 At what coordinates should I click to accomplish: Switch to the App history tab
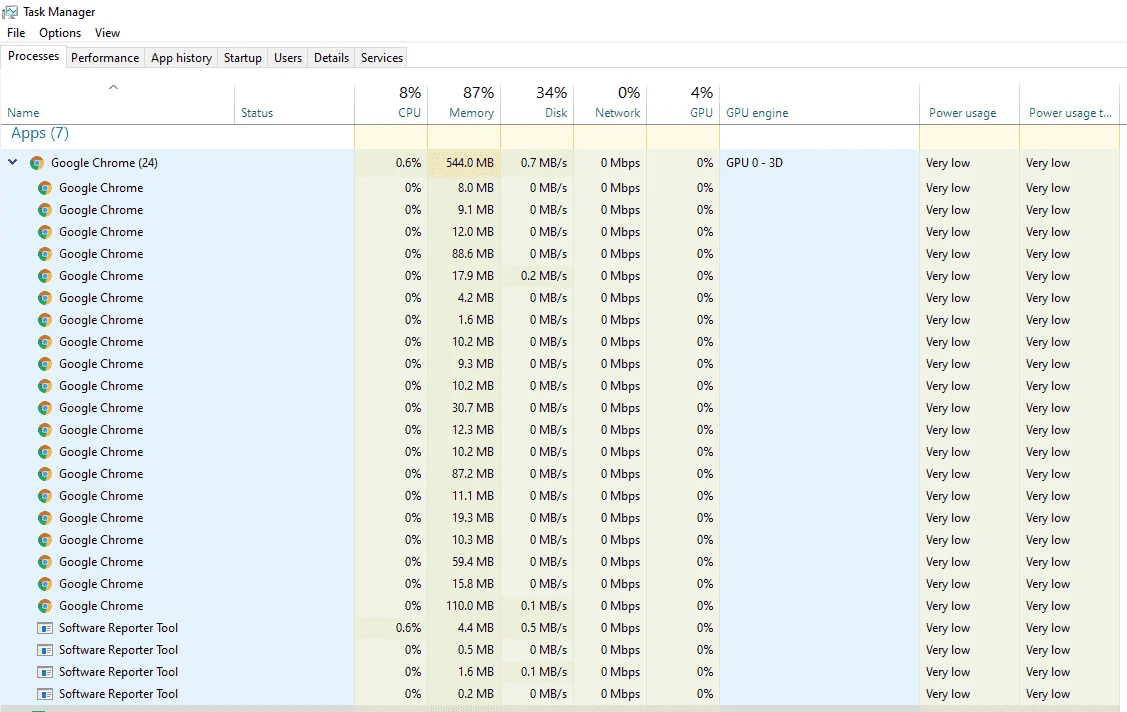pyautogui.click(x=181, y=57)
